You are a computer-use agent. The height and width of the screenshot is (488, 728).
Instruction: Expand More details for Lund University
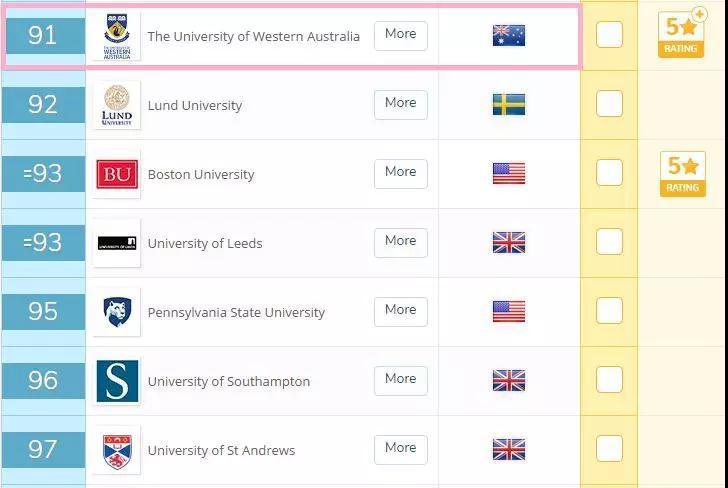click(400, 104)
